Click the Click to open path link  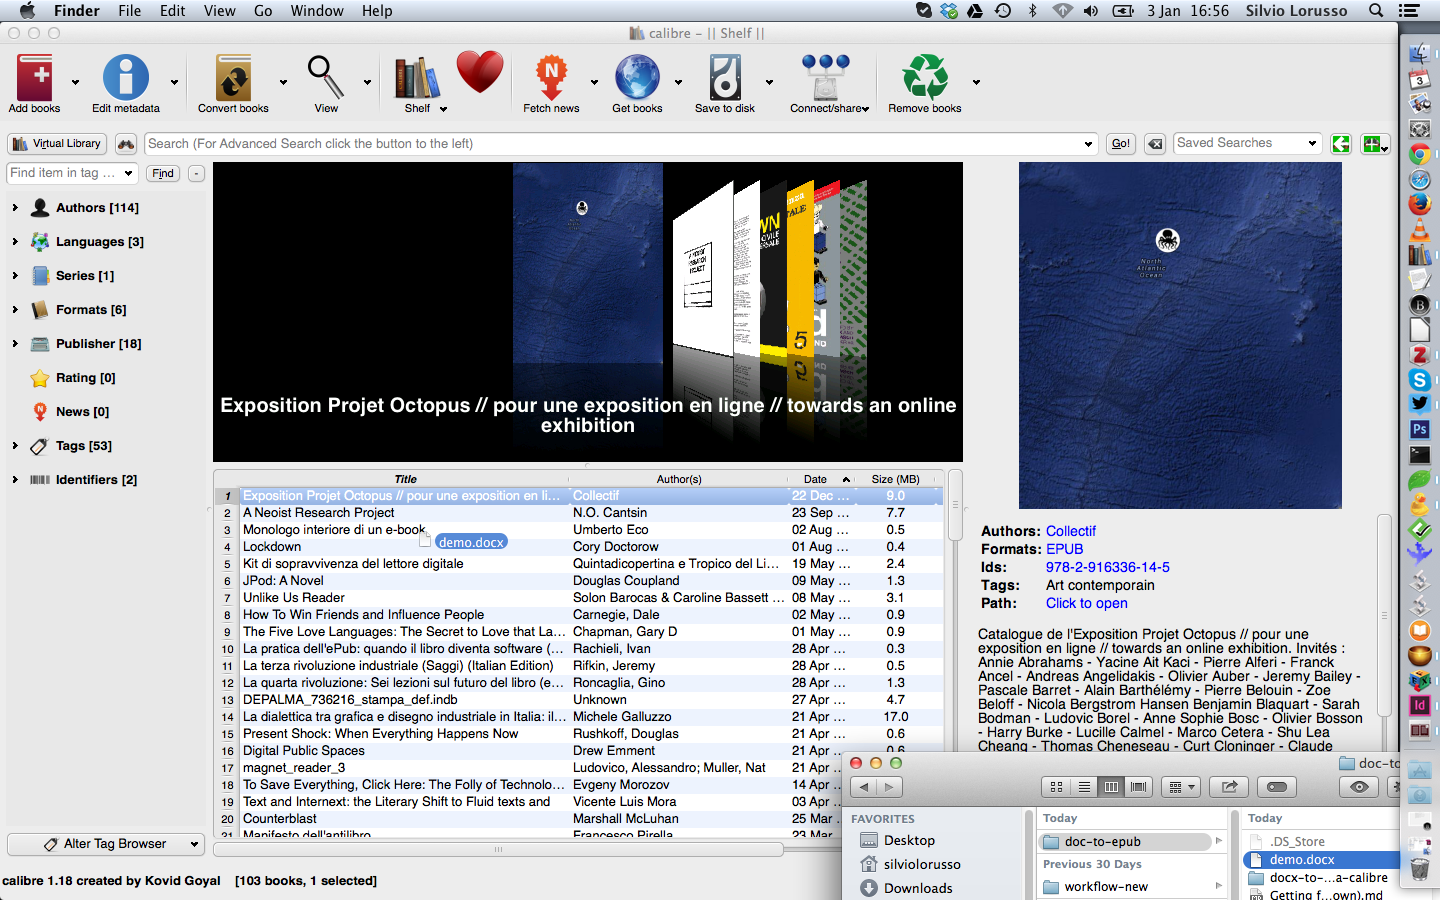1086,603
